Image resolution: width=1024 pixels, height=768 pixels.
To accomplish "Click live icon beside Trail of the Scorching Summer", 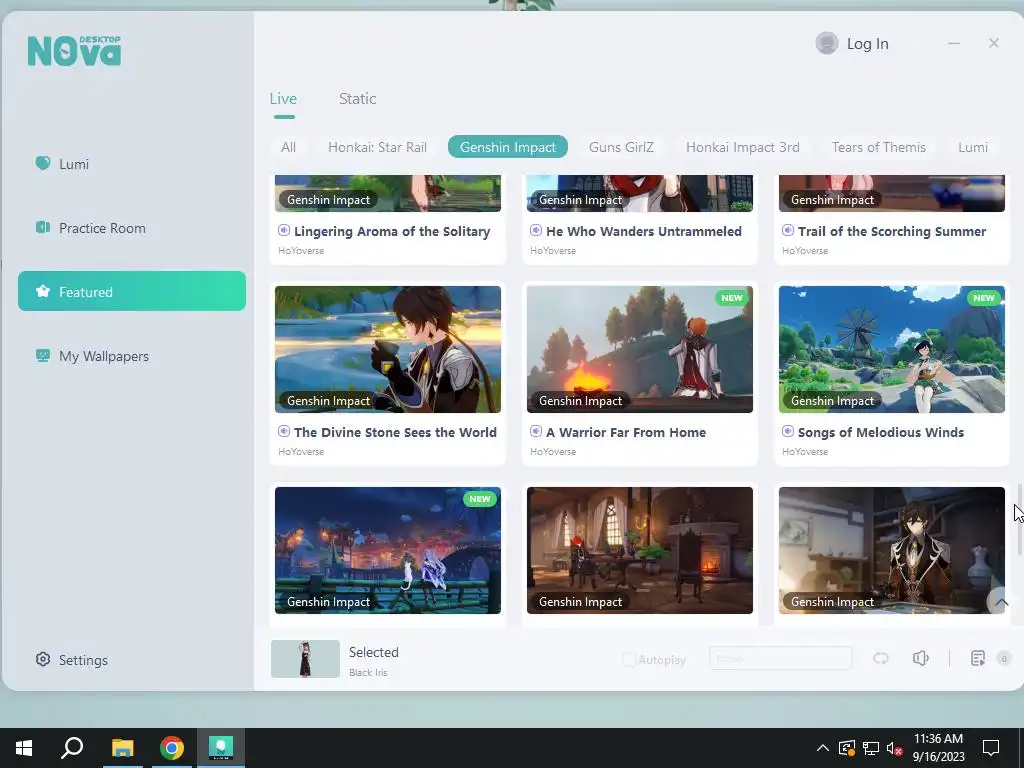I will 788,231.
